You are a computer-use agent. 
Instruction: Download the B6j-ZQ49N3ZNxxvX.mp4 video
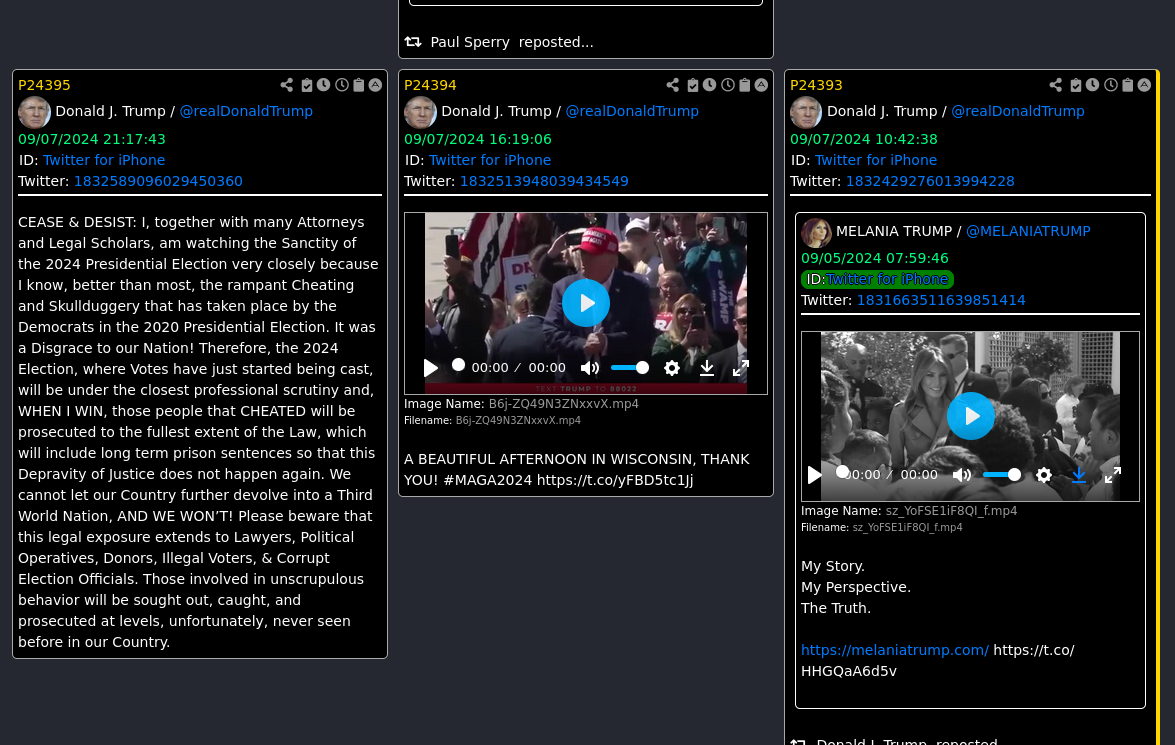[707, 368]
